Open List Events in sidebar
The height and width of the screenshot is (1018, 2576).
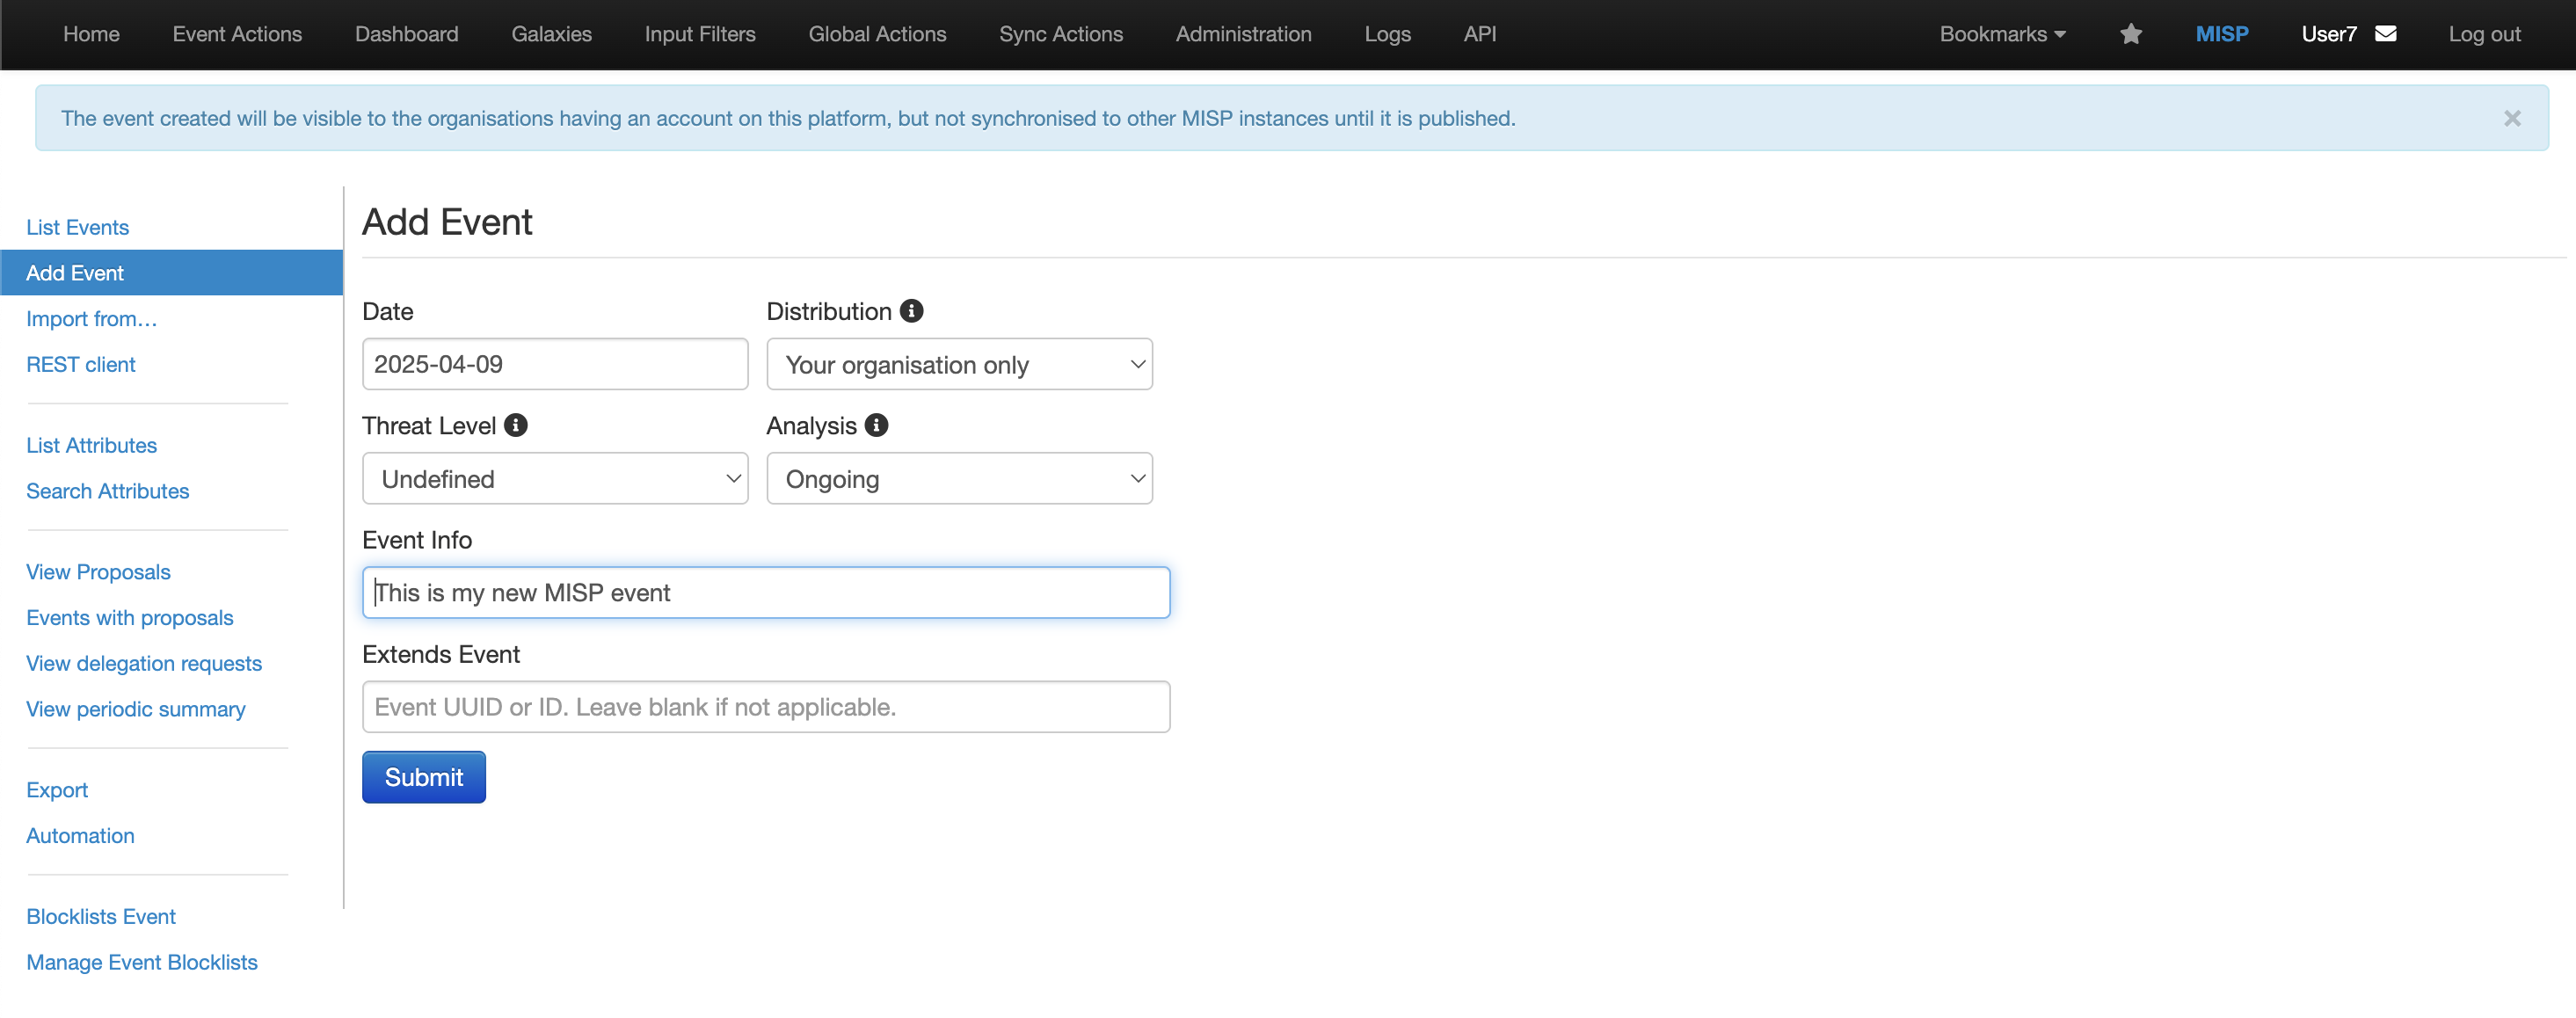77,227
